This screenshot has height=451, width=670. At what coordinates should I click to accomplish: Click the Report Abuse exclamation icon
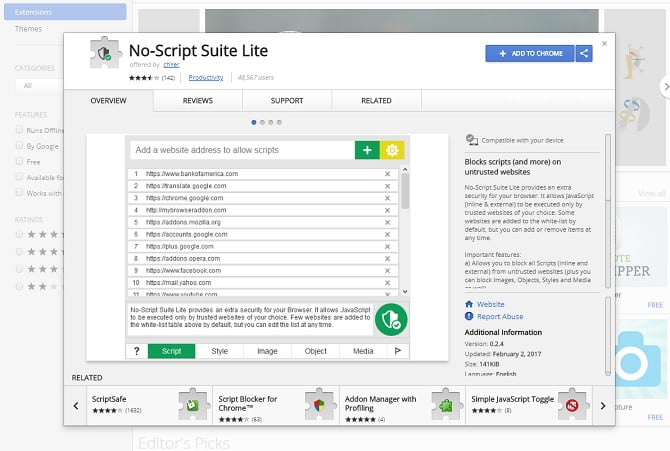(469, 316)
